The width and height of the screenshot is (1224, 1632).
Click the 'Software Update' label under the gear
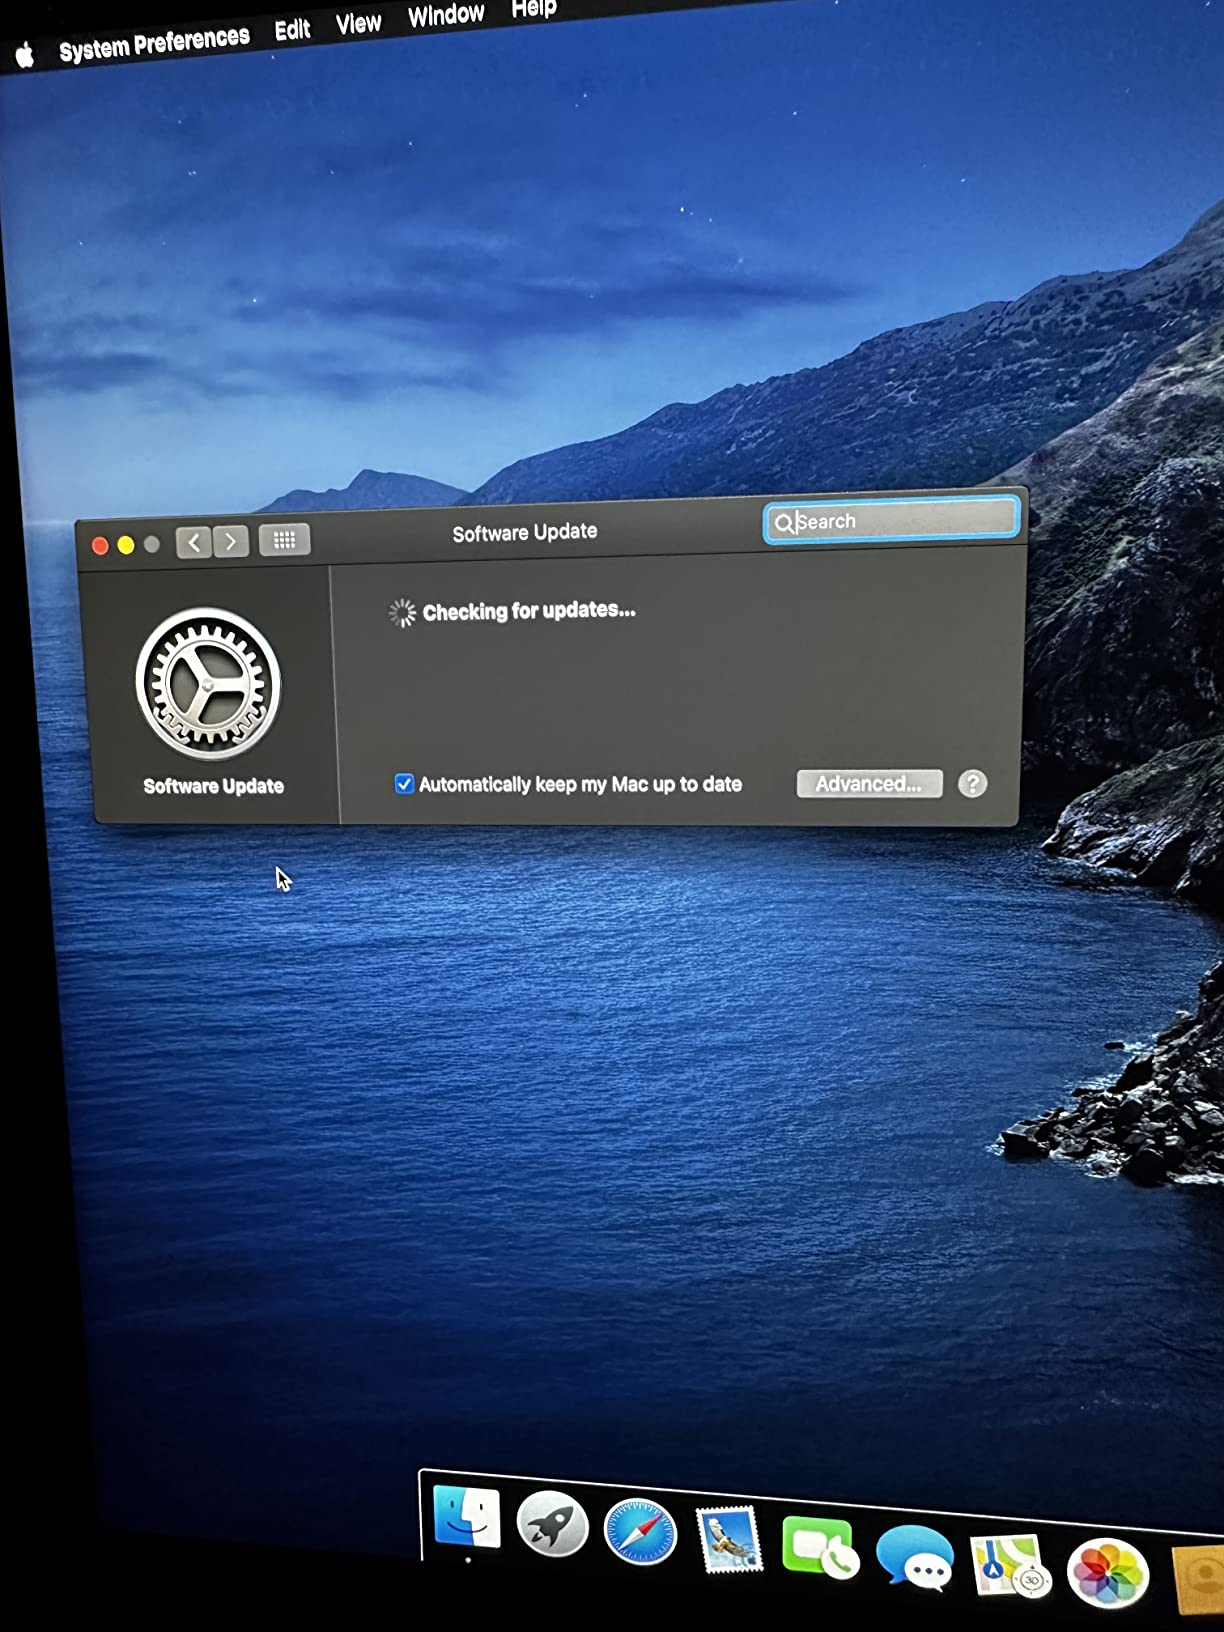(213, 786)
